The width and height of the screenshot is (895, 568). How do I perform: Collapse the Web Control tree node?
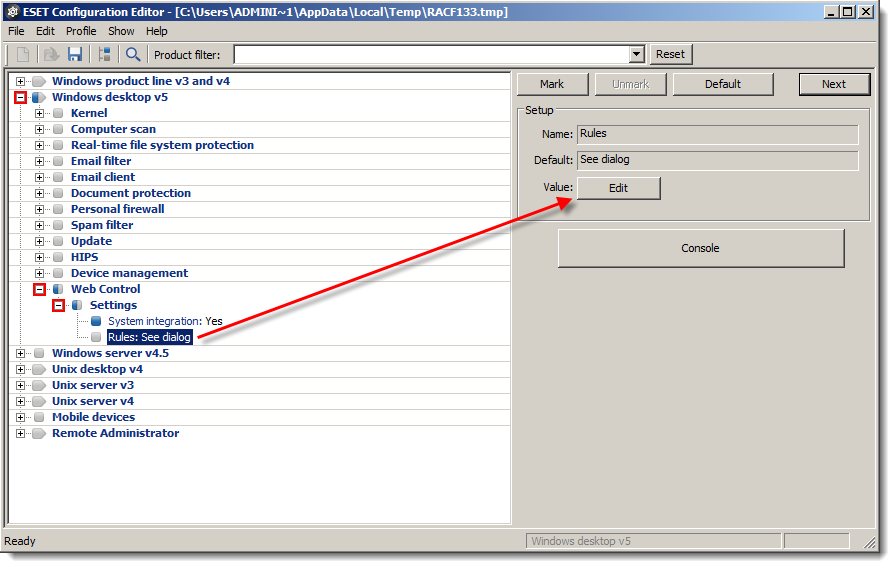point(40,289)
